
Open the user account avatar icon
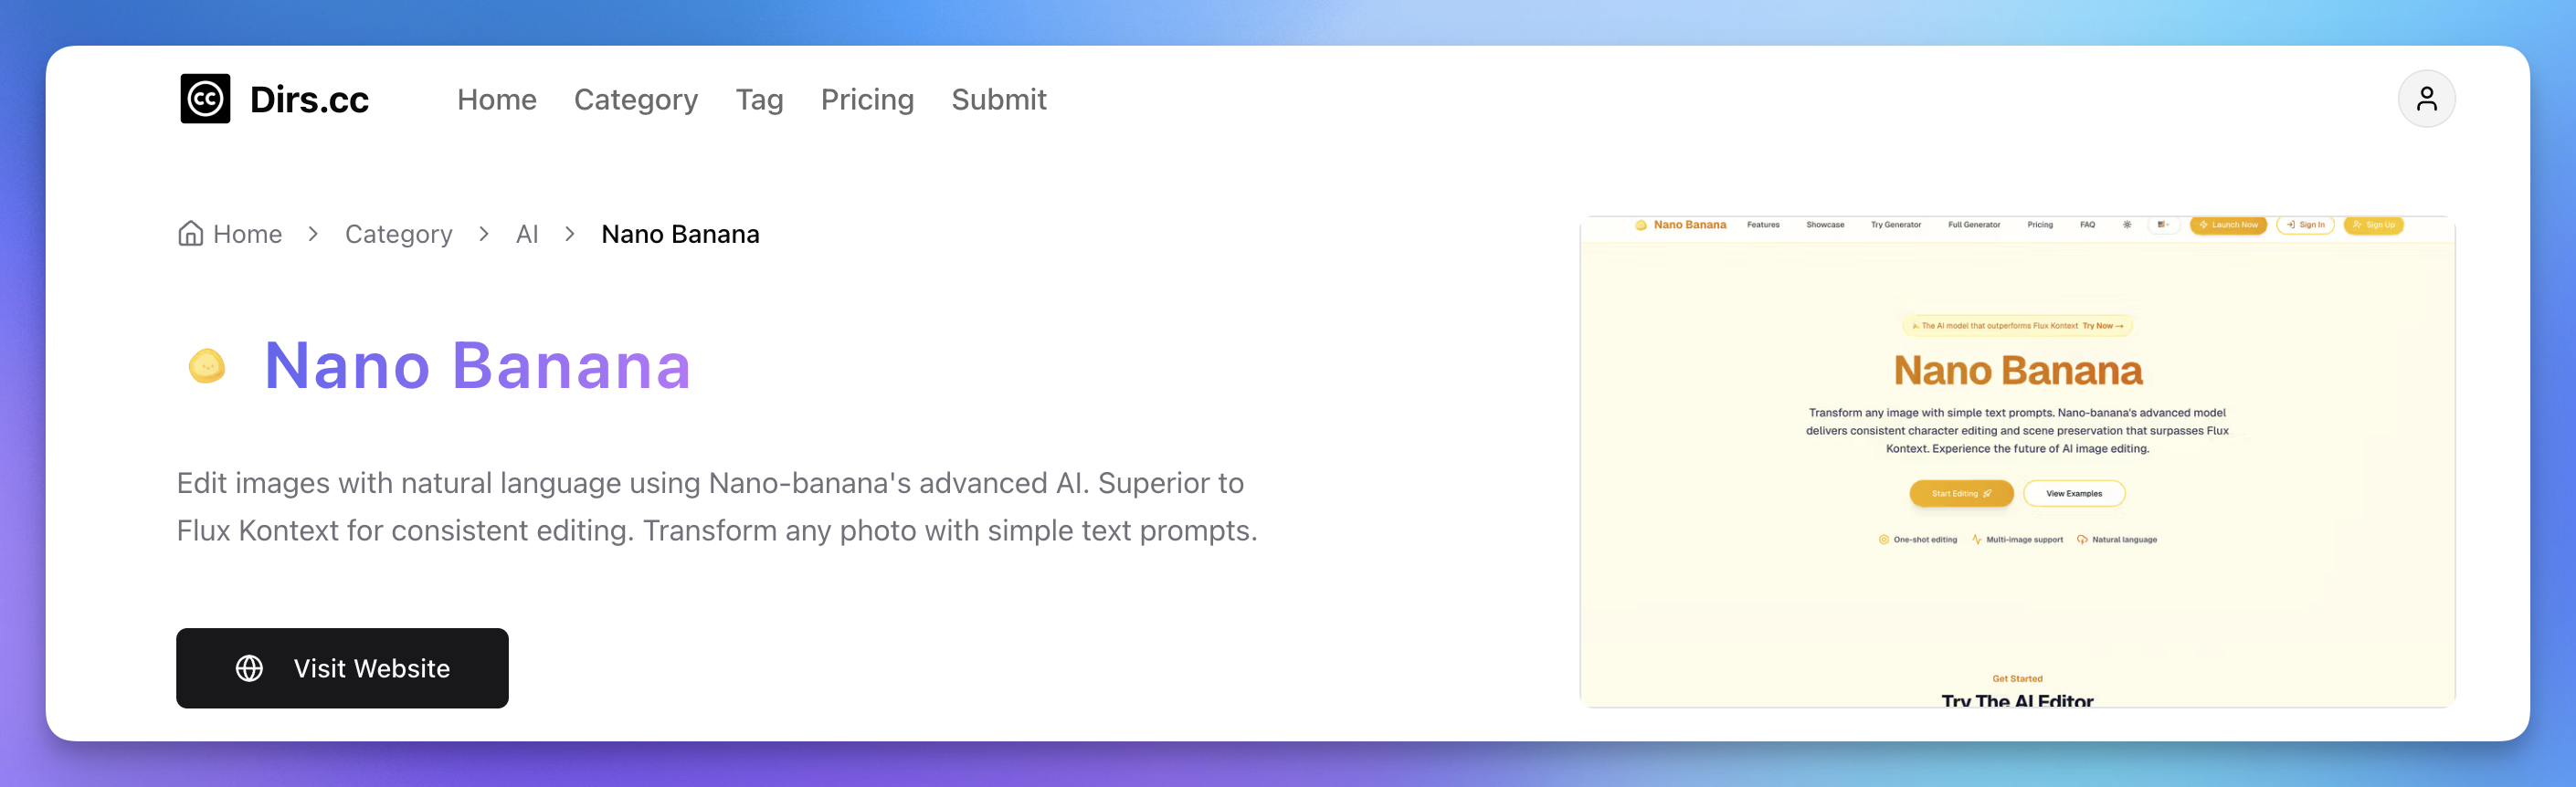click(x=2426, y=99)
